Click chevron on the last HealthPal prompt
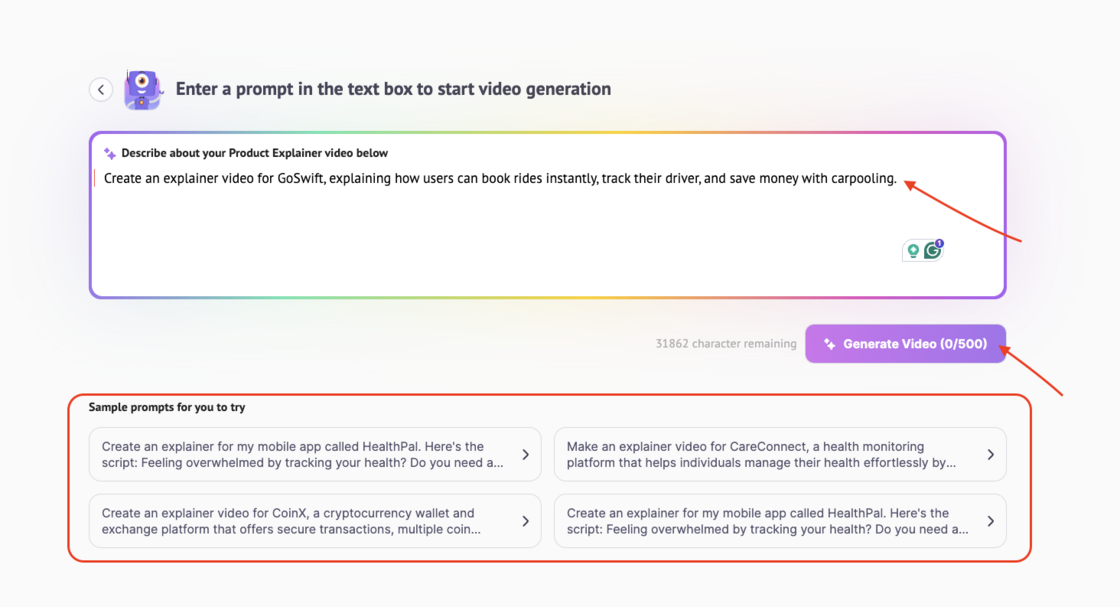Viewport: 1120px width, 607px height. tap(990, 521)
